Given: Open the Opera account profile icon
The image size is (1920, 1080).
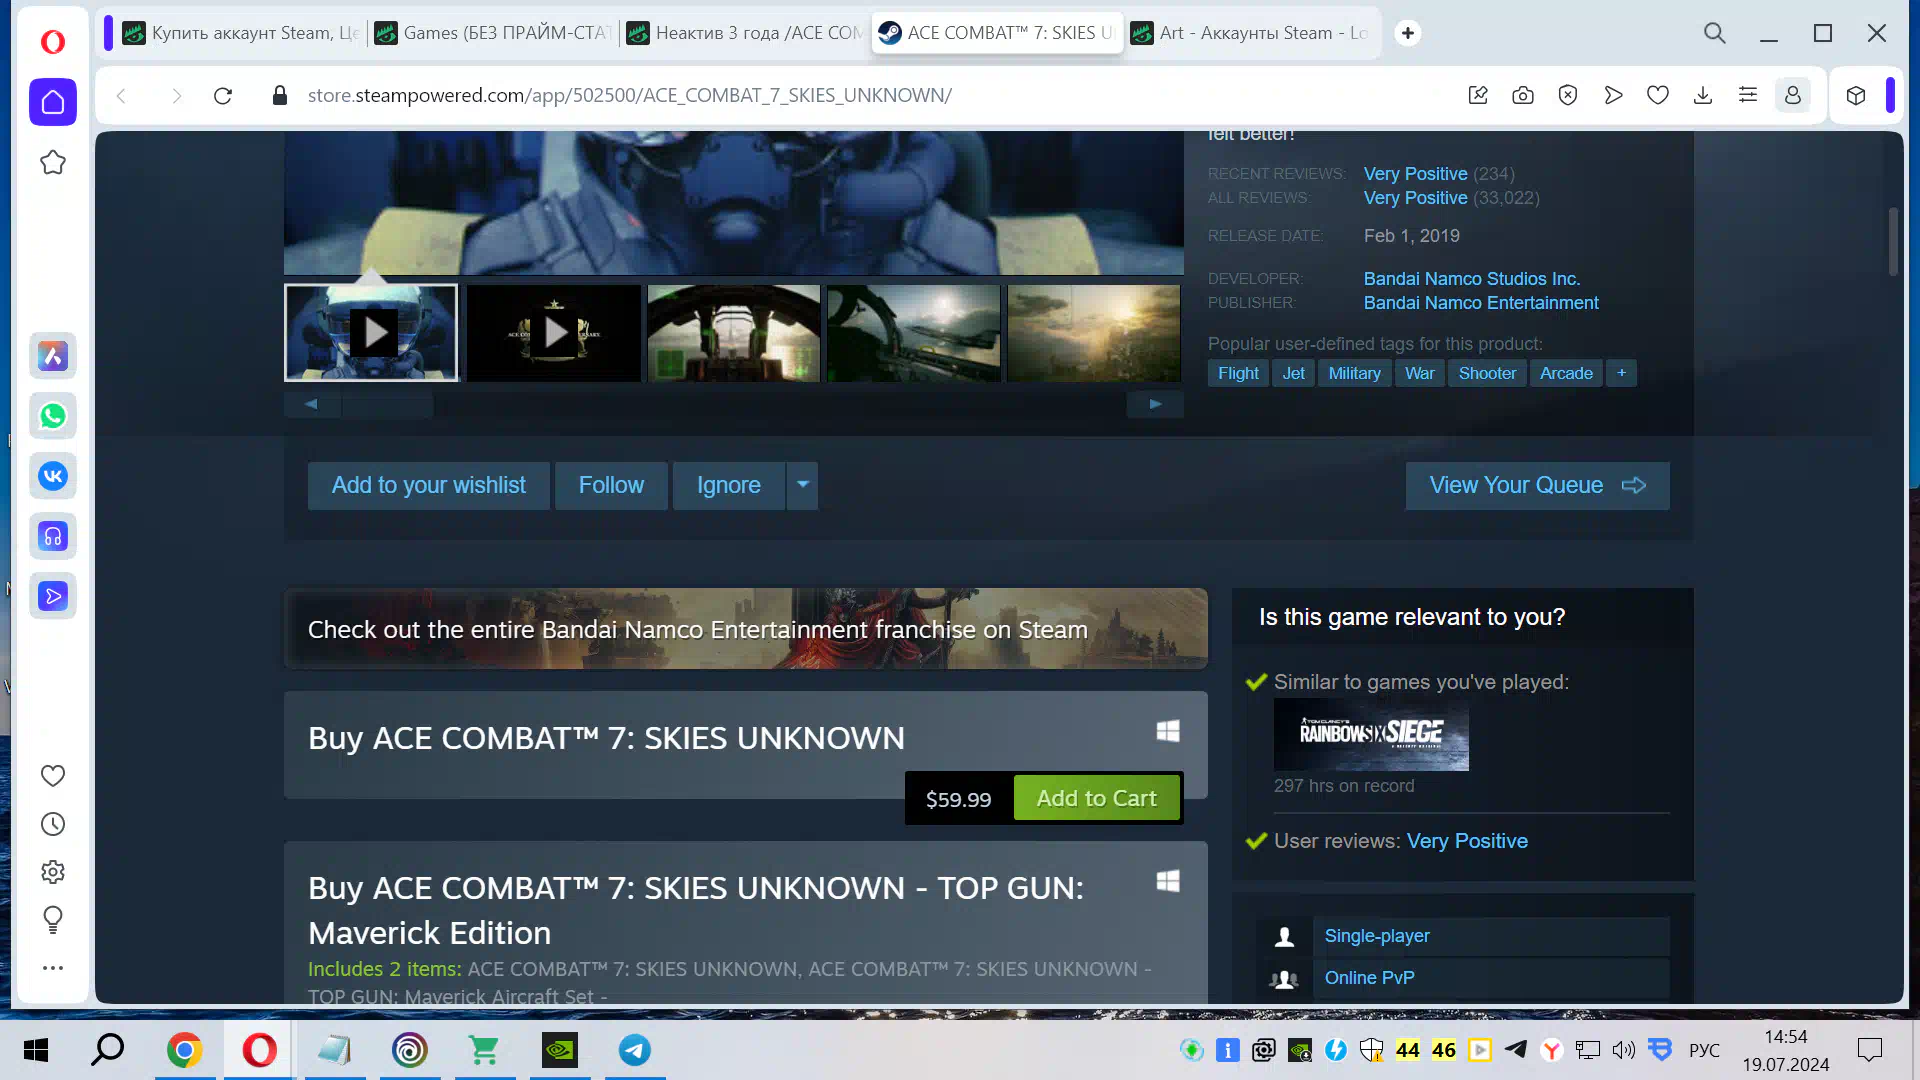Looking at the screenshot, I should (x=1793, y=95).
